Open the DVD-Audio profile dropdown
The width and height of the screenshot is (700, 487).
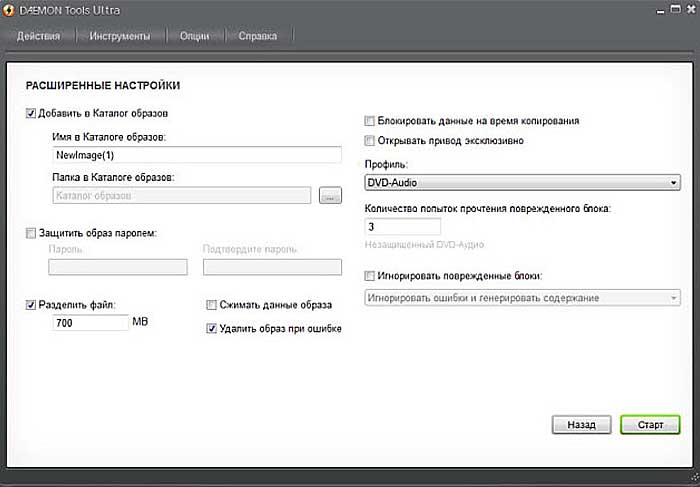522,182
